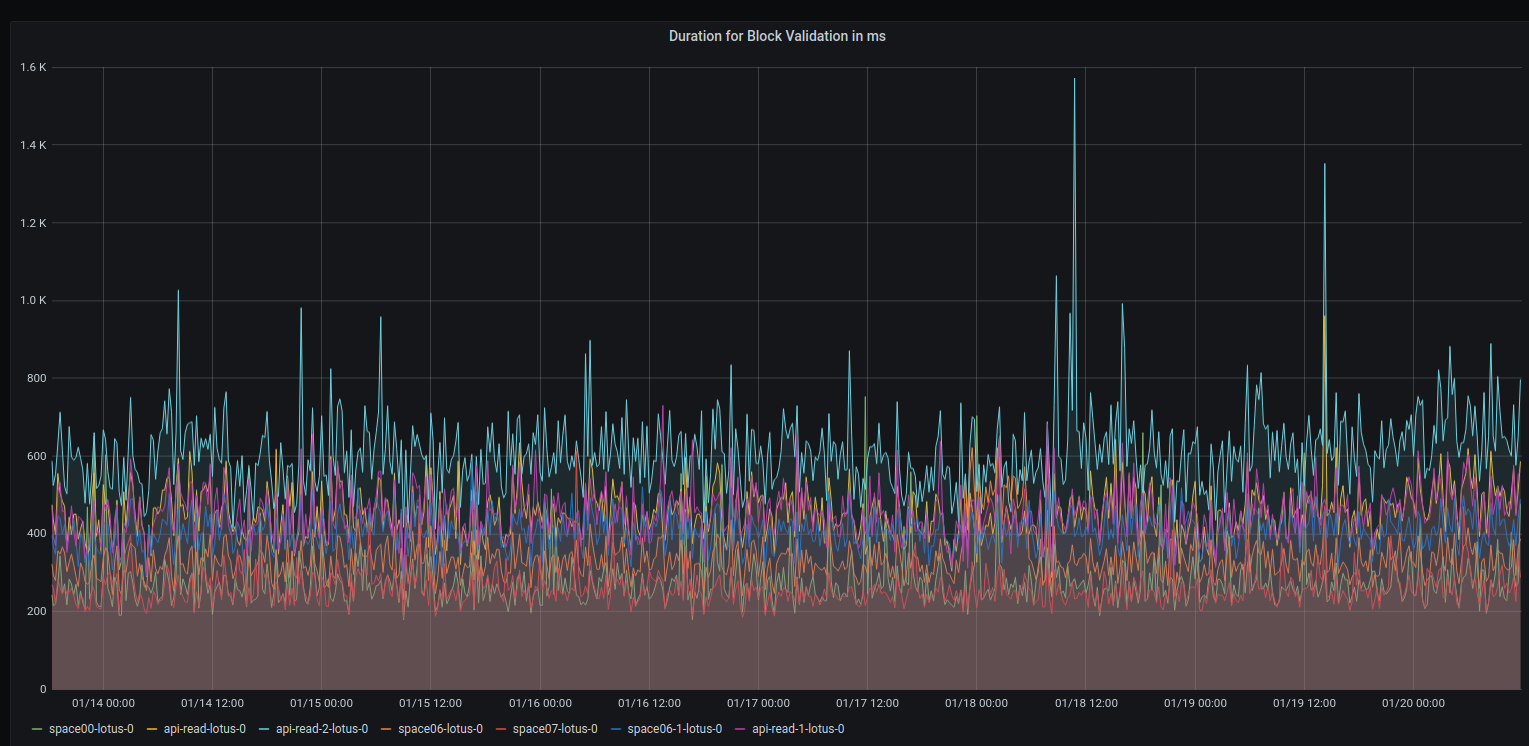Click the api-read-1-lotus-0 legend label
The height and width of the screenshot is (746, 1529).
797,729
